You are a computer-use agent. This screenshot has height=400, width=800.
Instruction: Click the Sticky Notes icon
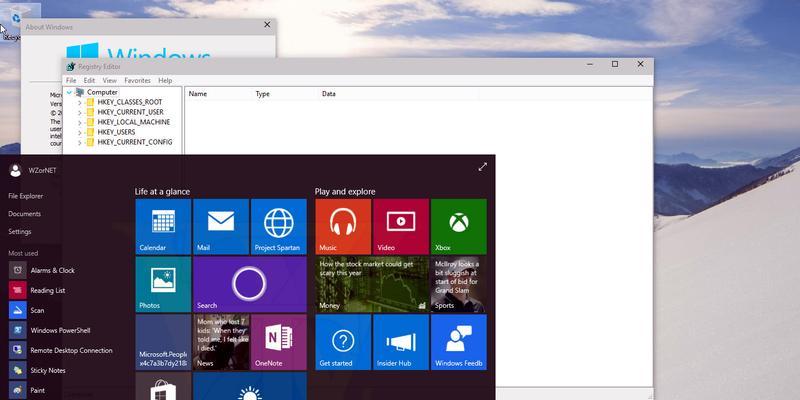pos(18,370)
